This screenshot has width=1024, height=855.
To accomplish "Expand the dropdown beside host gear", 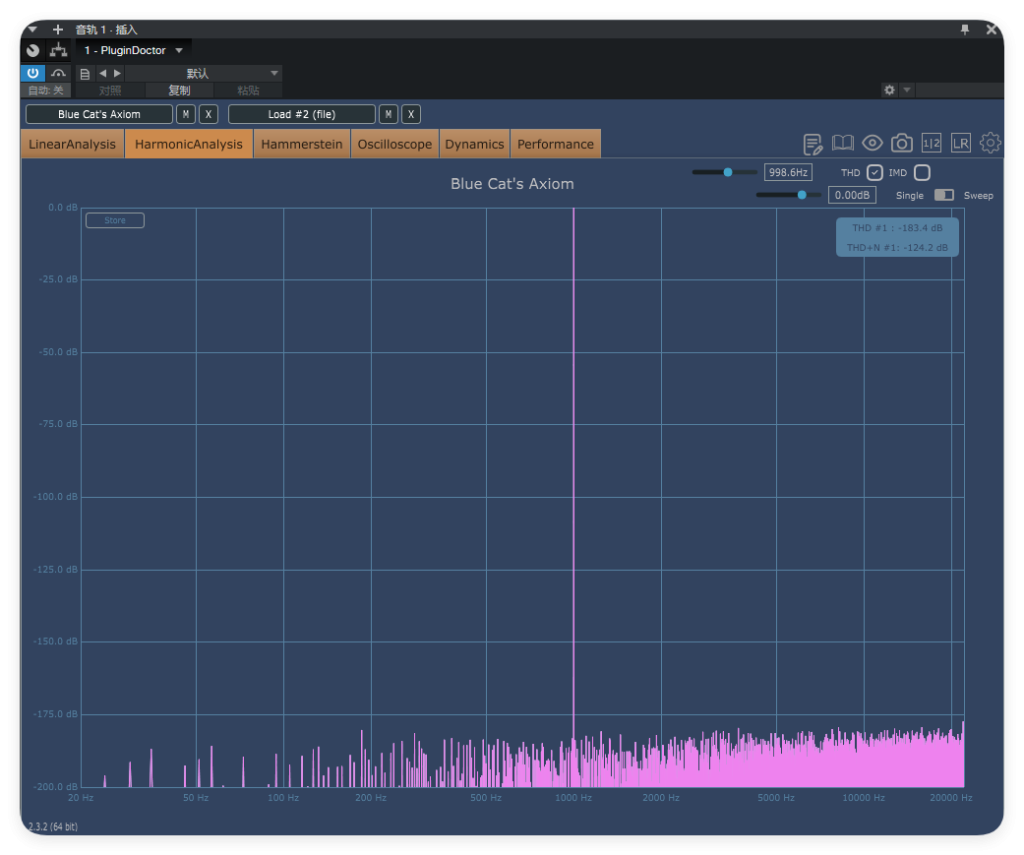I will click(x=906, y=90).
